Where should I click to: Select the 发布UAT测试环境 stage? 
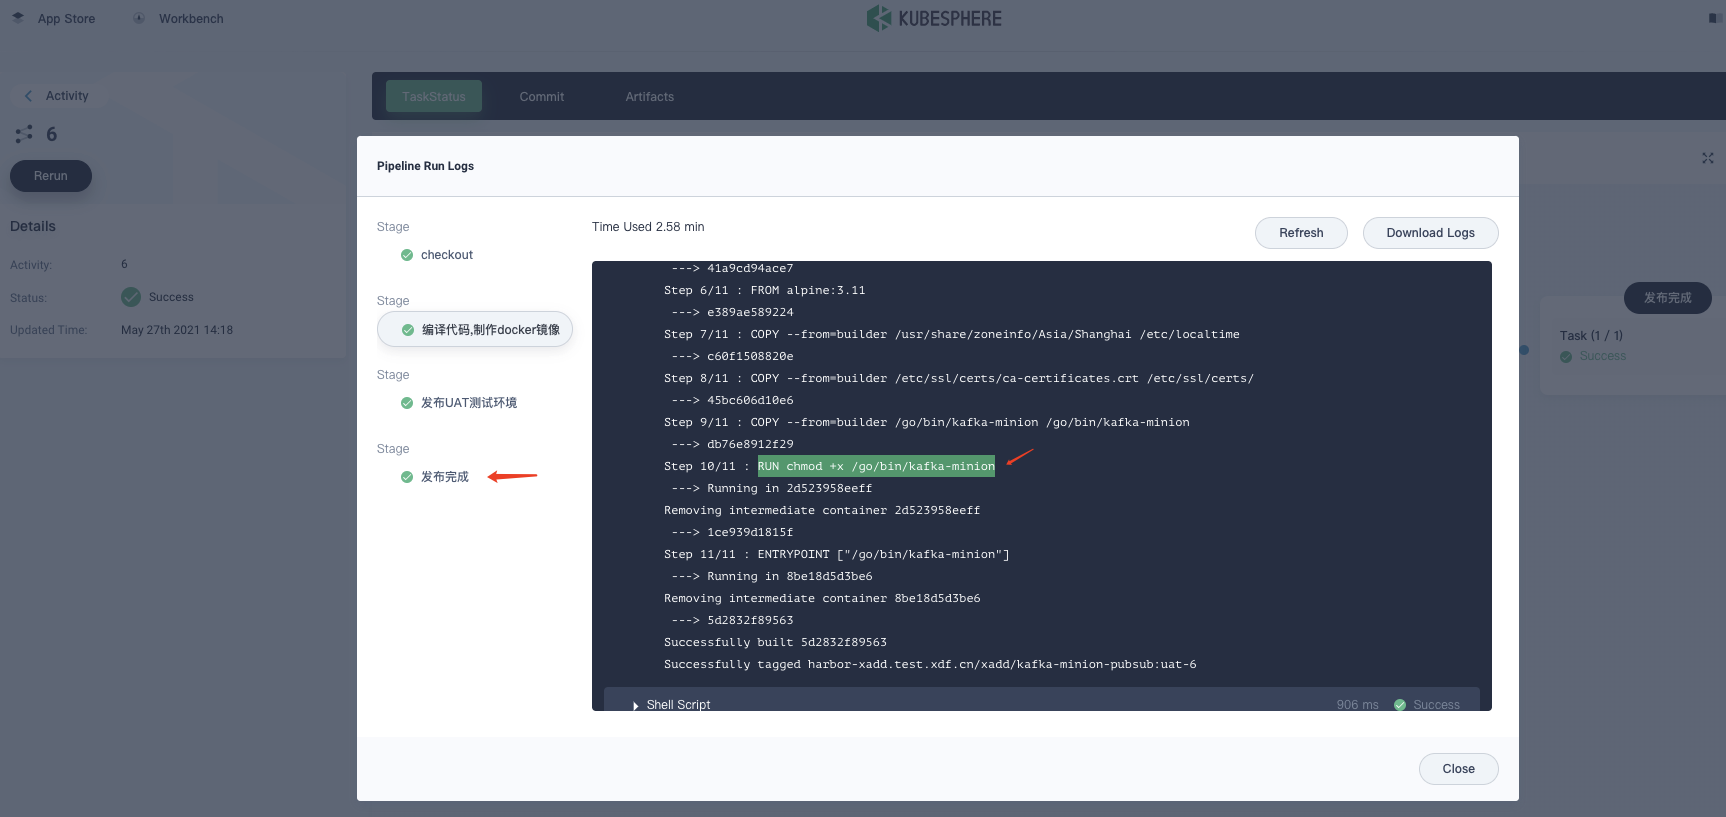click(469, 403)
